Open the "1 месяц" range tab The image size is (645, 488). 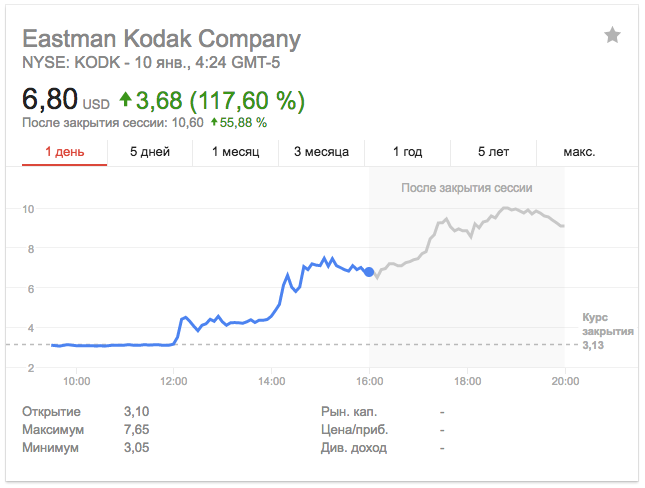(235, 152)
